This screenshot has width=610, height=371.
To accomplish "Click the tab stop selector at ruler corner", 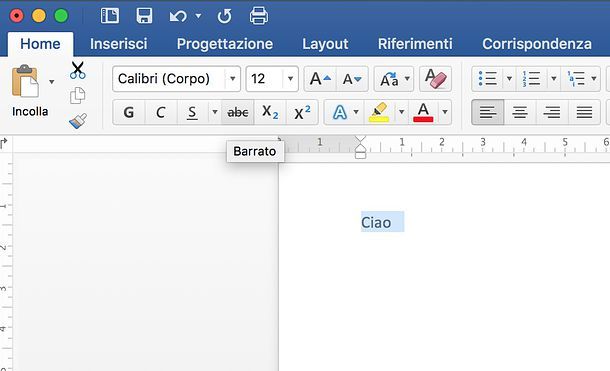I will tap(4, 143).
